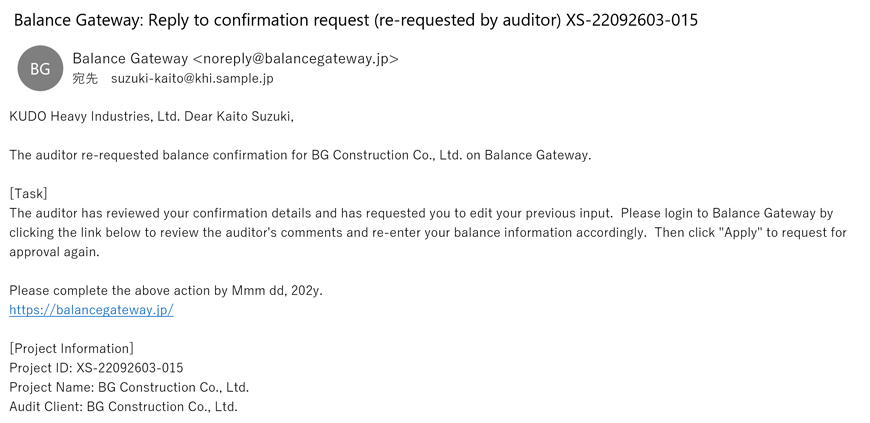Open the balancegateway.jp login link
870x423 pixels.
pyautogui.click(x=91, y=310)
